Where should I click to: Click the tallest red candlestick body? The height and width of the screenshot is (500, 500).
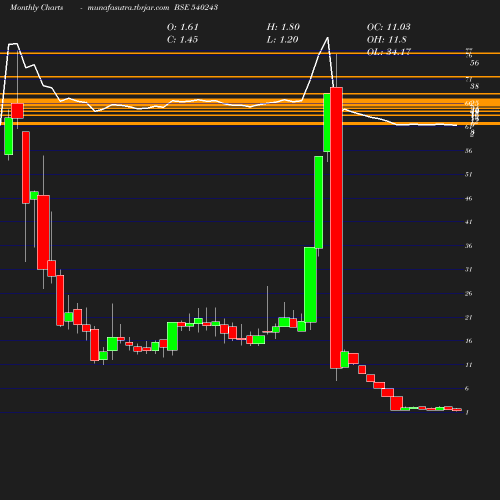(336, 228)
